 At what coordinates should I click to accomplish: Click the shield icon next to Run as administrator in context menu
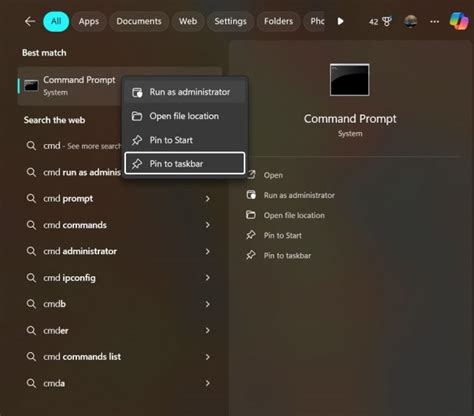point(137,92)
